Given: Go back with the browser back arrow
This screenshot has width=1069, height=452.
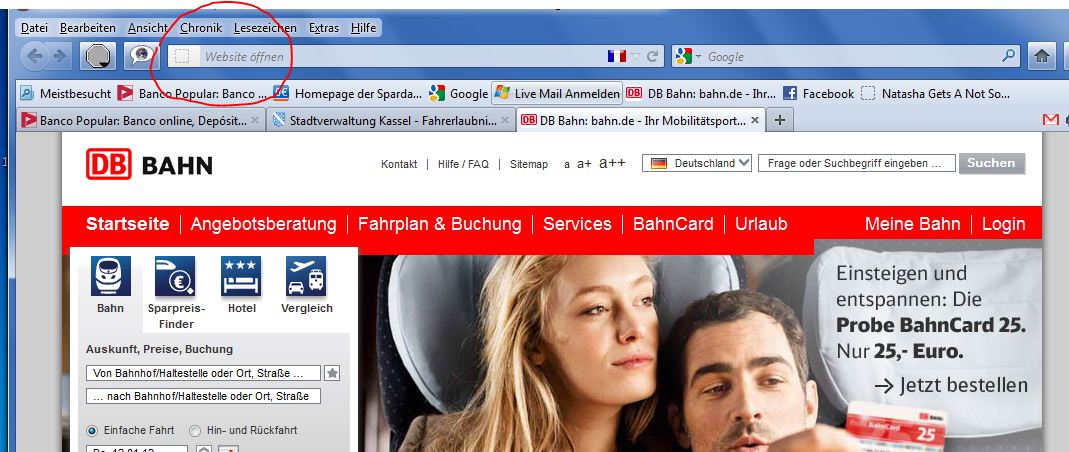Looking at the screenshot, I should (35, 56).
